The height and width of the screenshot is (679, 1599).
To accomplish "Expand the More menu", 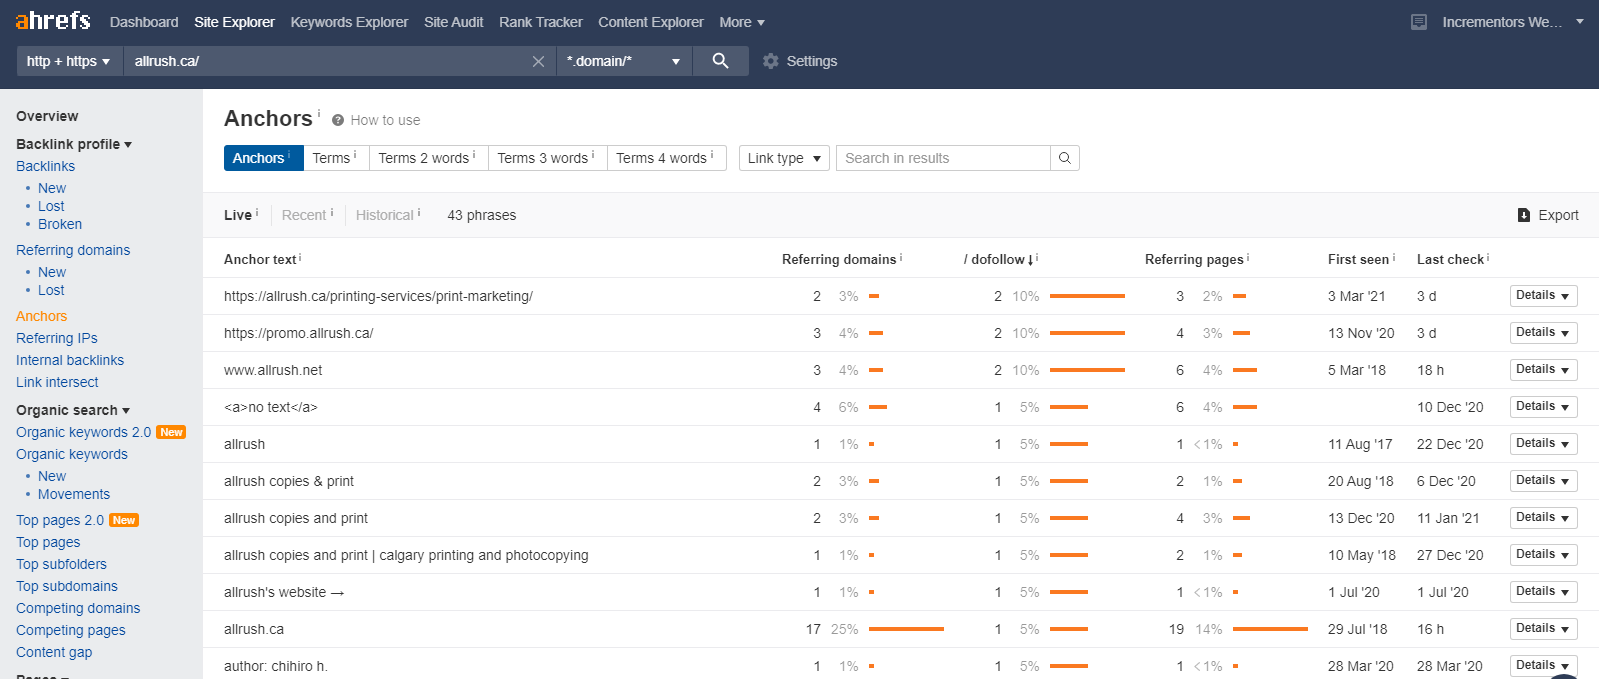I will [x=742, y=22].
